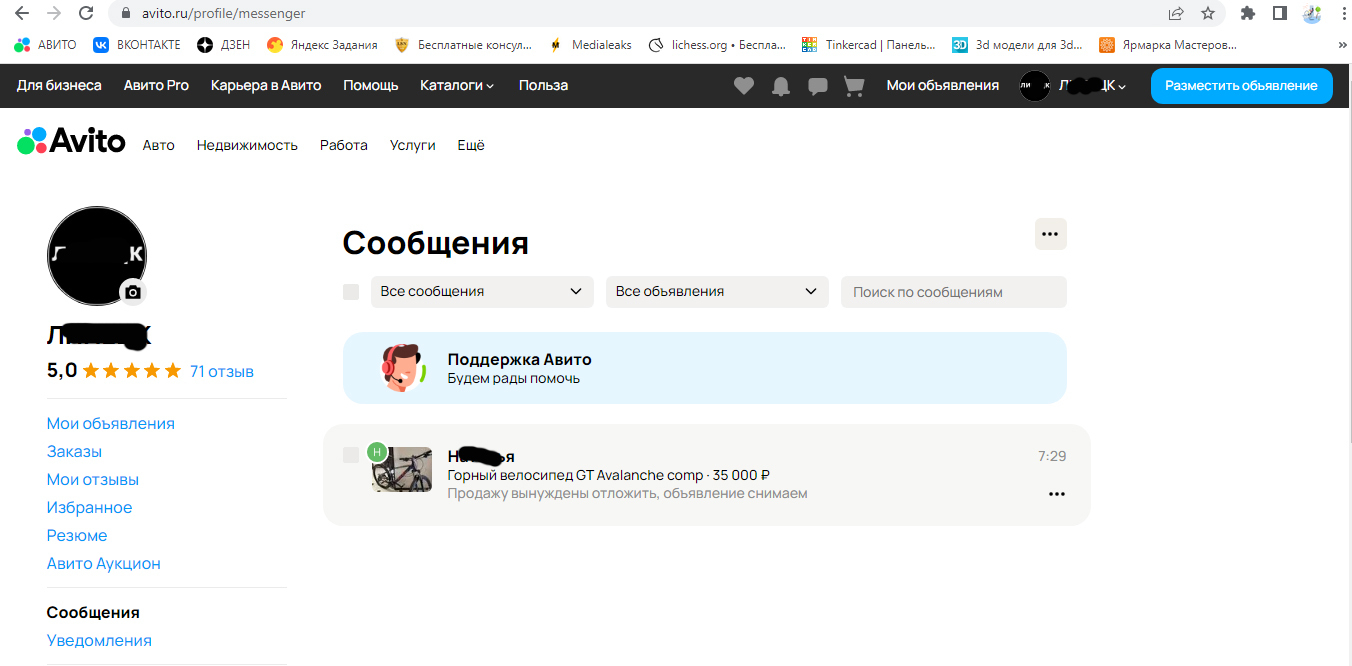1352x666 pixels.
Task: Go to Недвижимость category
Action: (247, 146)
